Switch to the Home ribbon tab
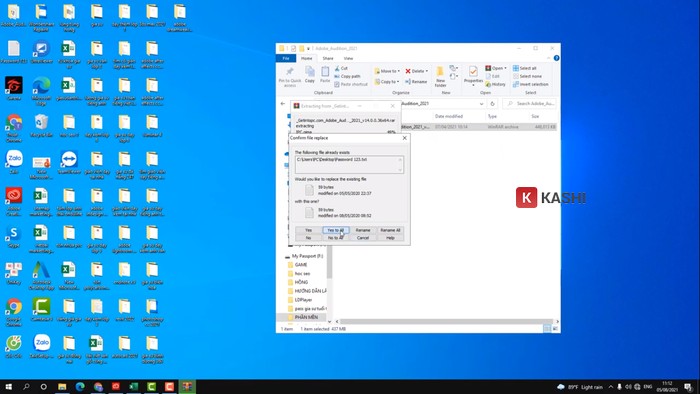700x394 pixels. pos(307,58)
